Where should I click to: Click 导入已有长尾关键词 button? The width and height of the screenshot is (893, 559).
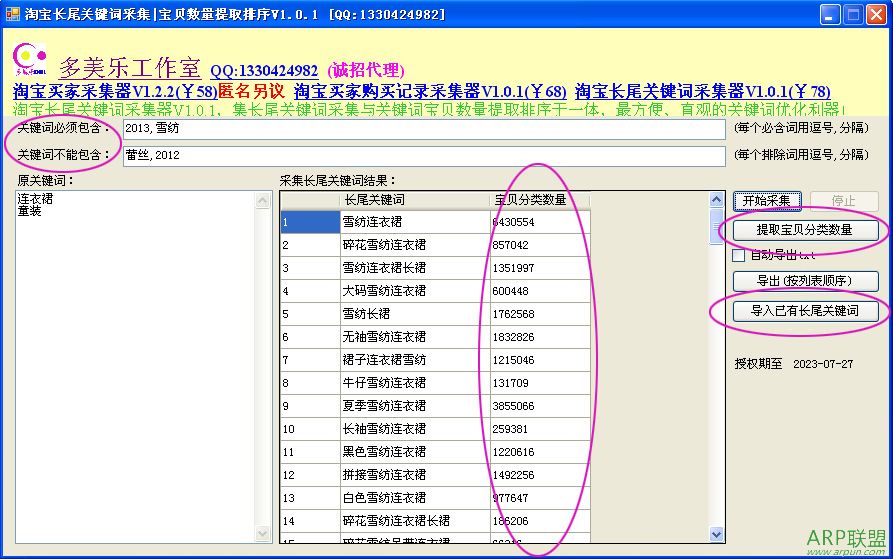click(805, 311)
